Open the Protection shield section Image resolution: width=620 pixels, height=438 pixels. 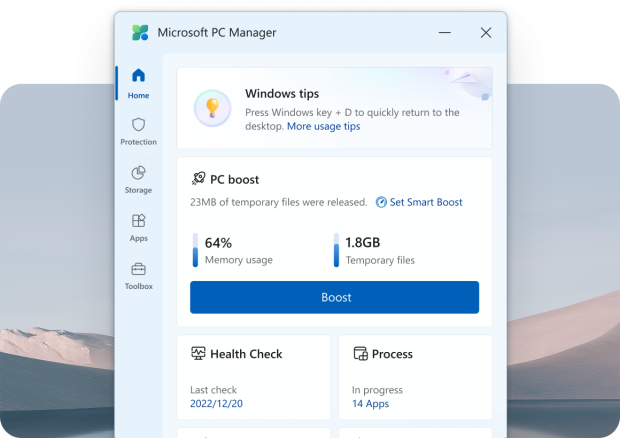tap(138, 131)
